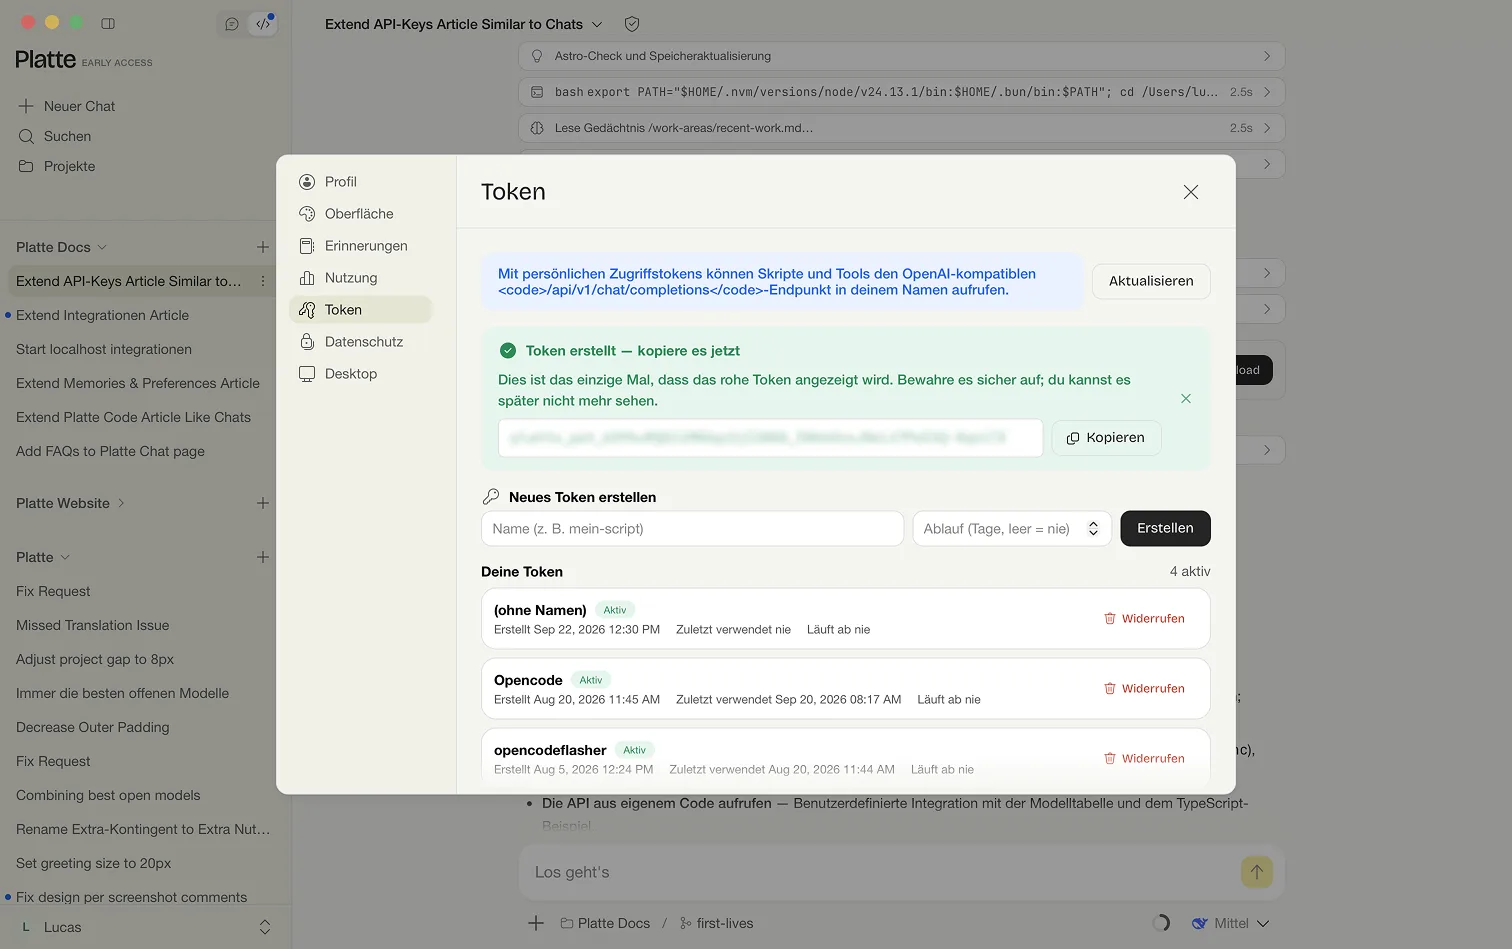Open options menu for the selected chat
Image resolution: width=1512 pixels, height=949 pixels.
coord(263,281)
